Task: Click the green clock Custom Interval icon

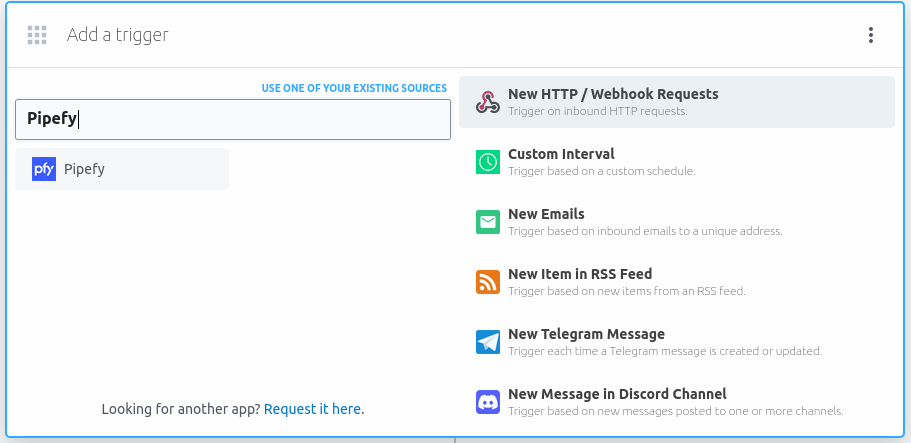Action: (487, 162)
